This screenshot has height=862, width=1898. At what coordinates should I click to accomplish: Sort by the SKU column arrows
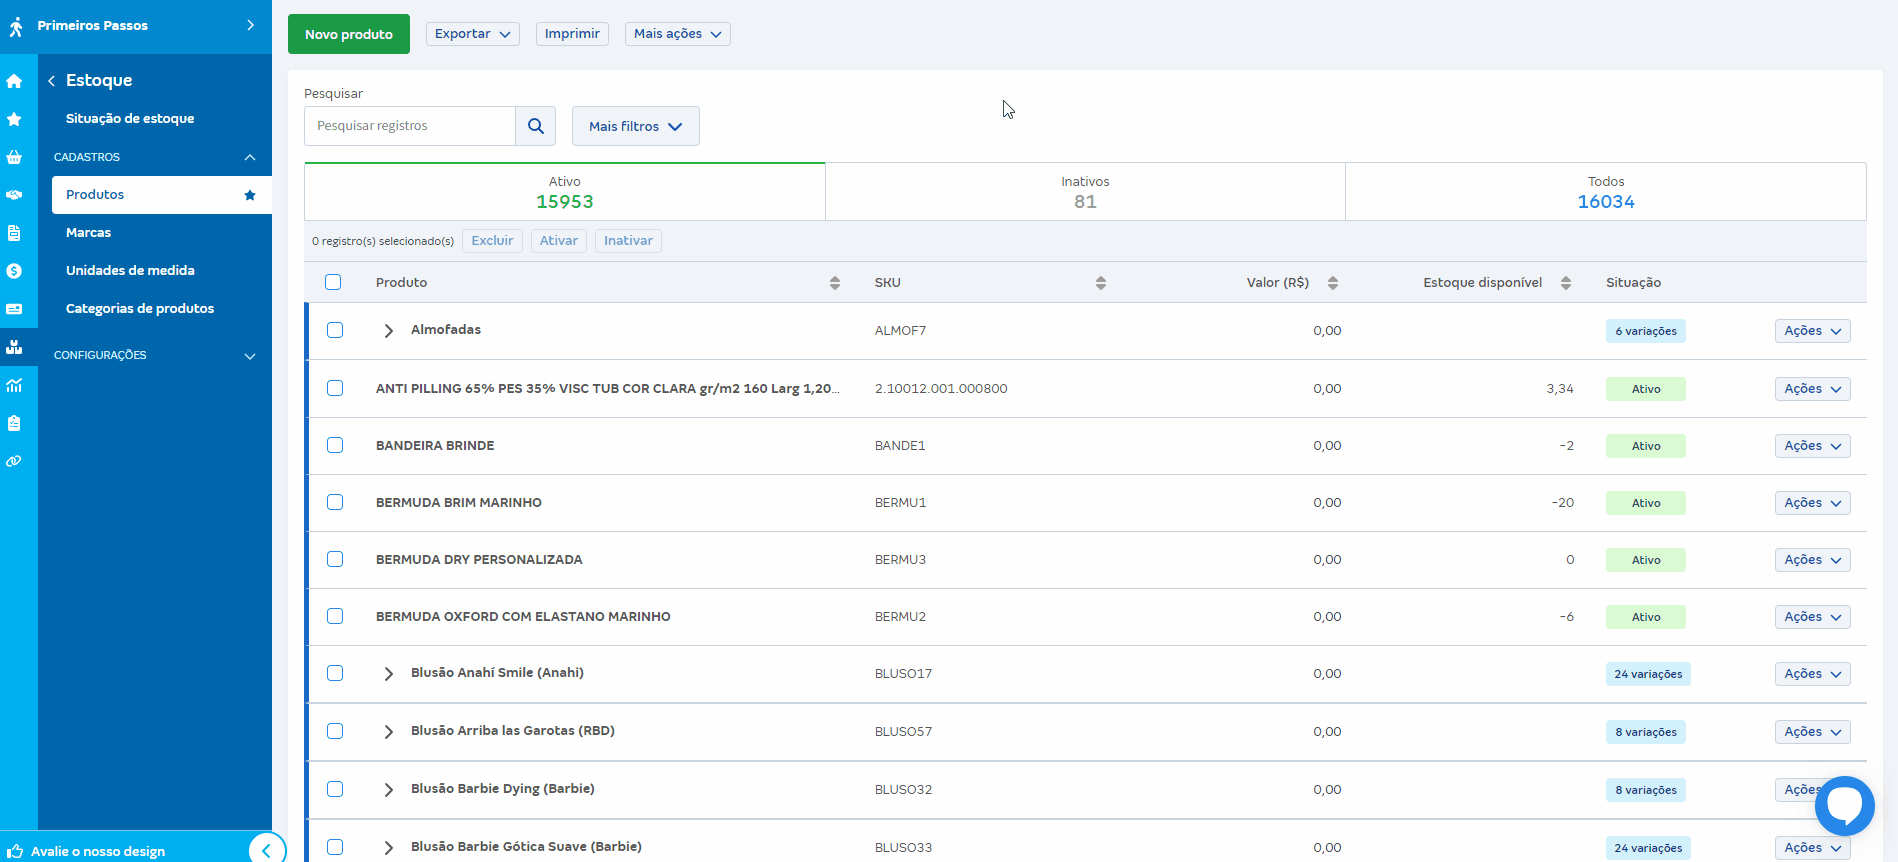(x=1101, y=283)
